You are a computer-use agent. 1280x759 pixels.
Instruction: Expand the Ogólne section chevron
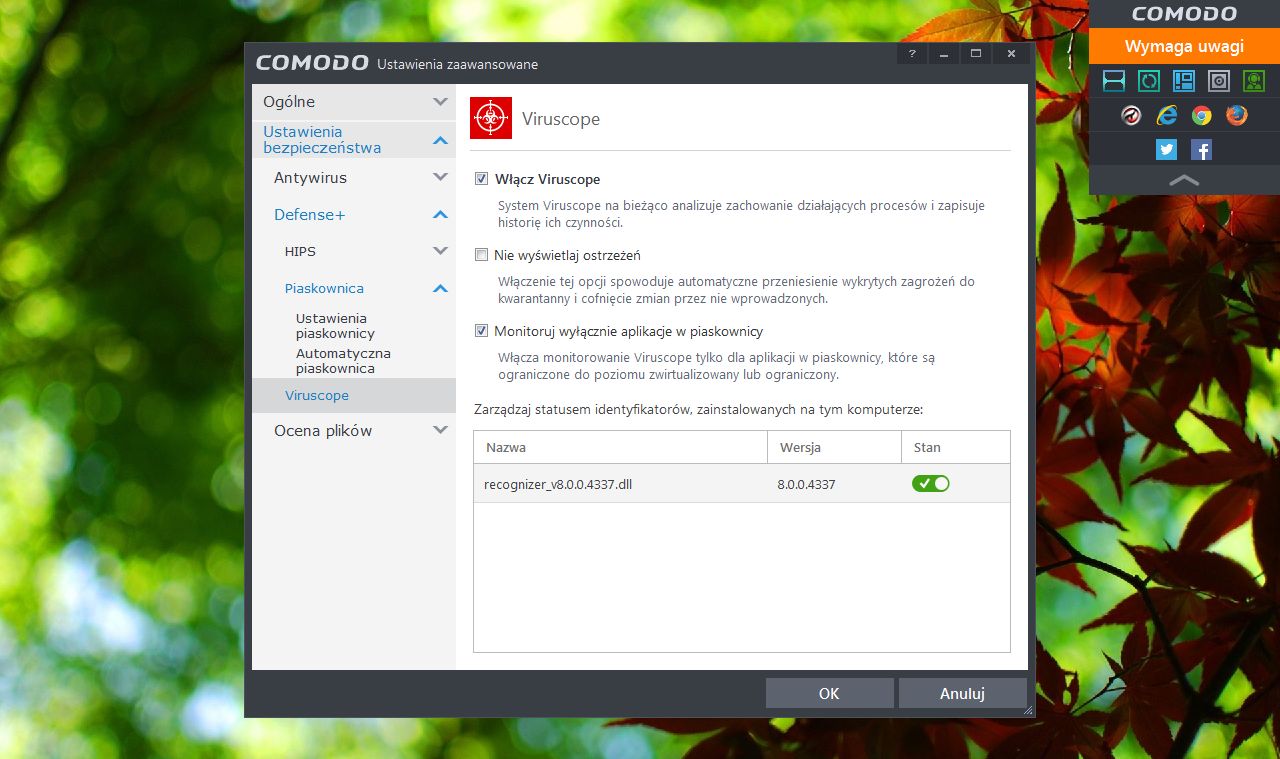click(x=440, y=102)
